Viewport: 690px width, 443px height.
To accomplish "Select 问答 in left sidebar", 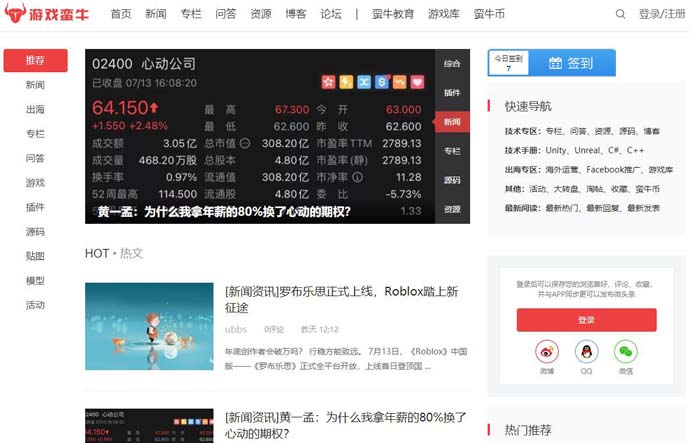I will click(35, 158).
